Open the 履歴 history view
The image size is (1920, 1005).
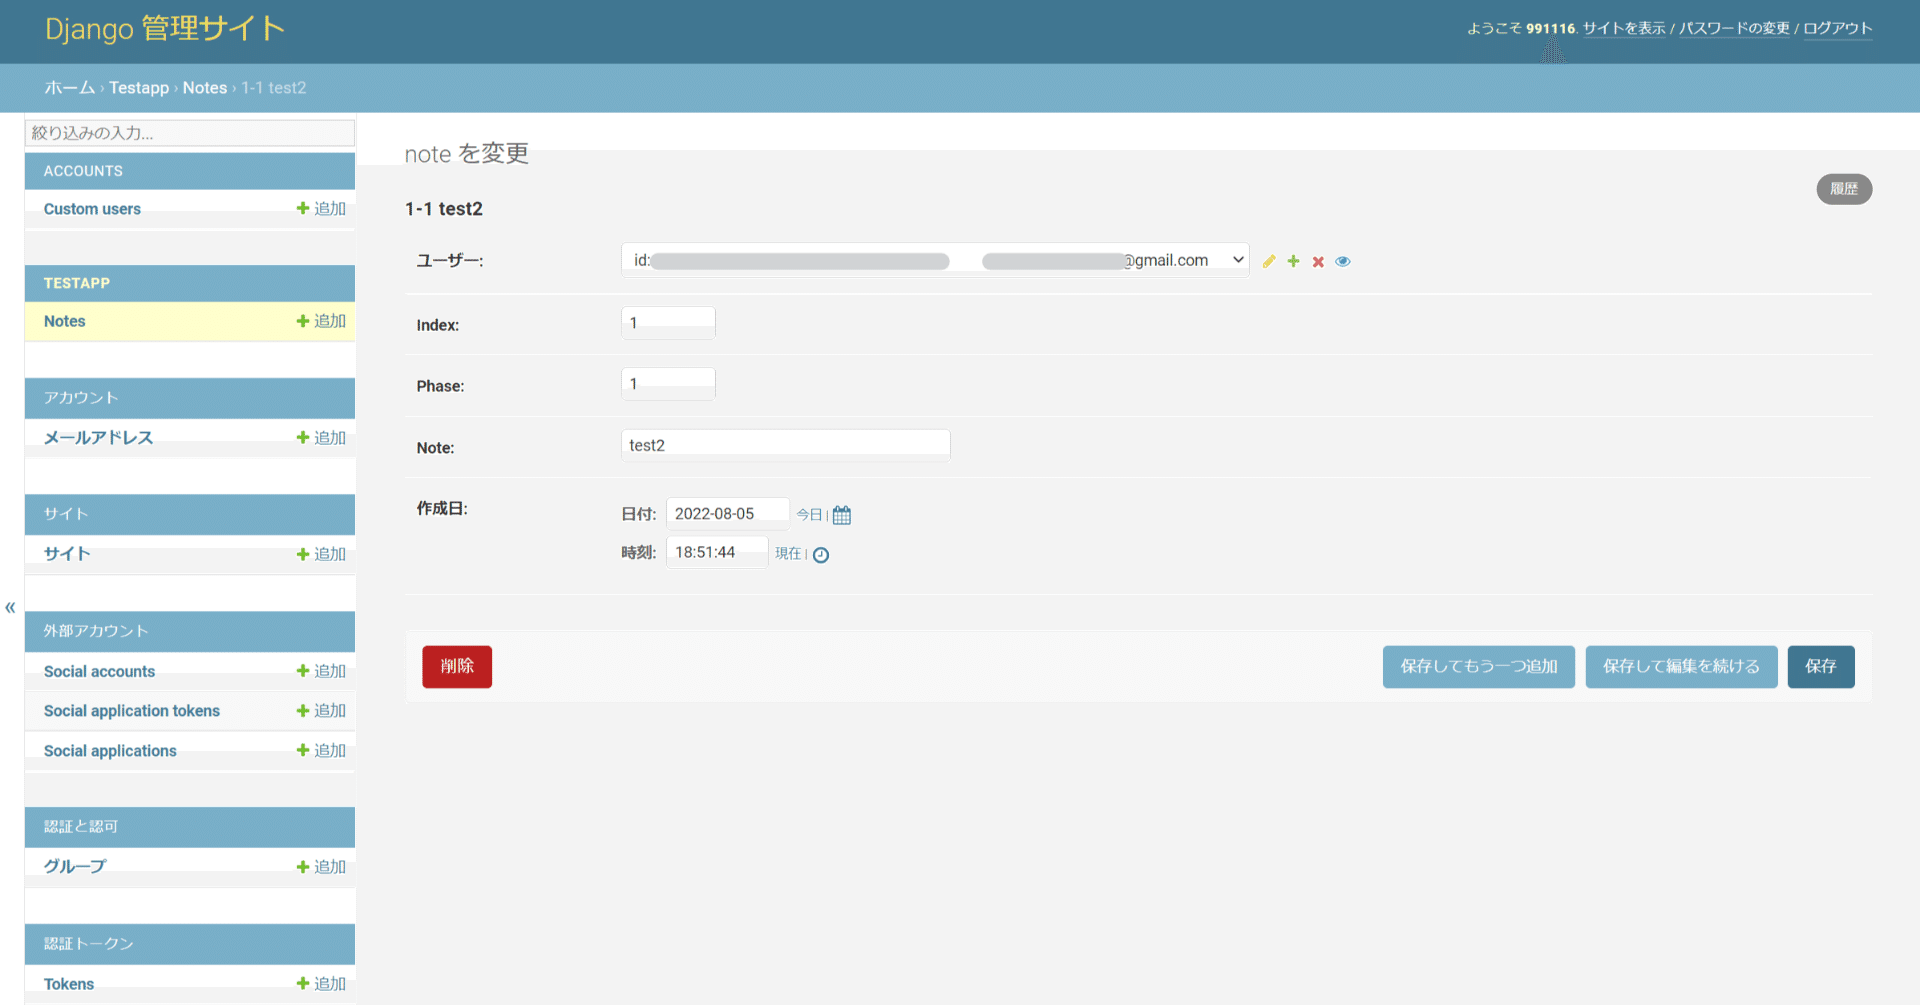click(1844, 189)
